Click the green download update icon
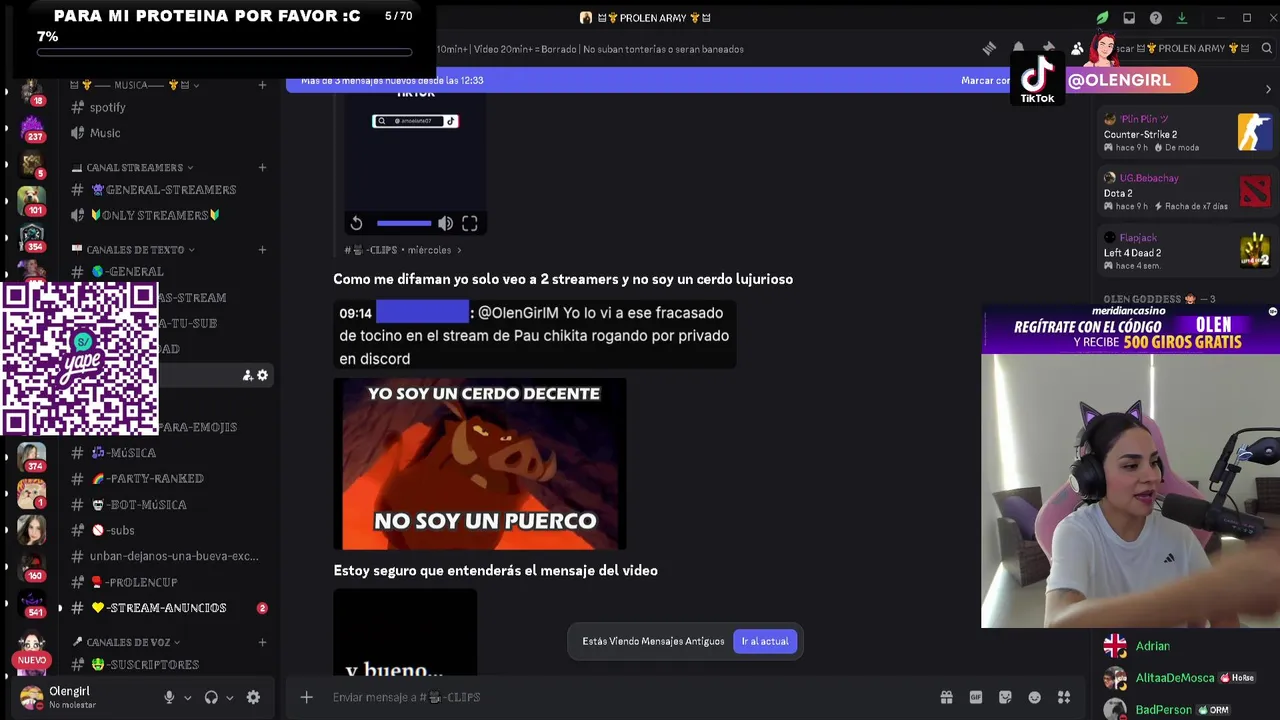The width and height of the screenshot is (1280, 720). coord(1181,18)
